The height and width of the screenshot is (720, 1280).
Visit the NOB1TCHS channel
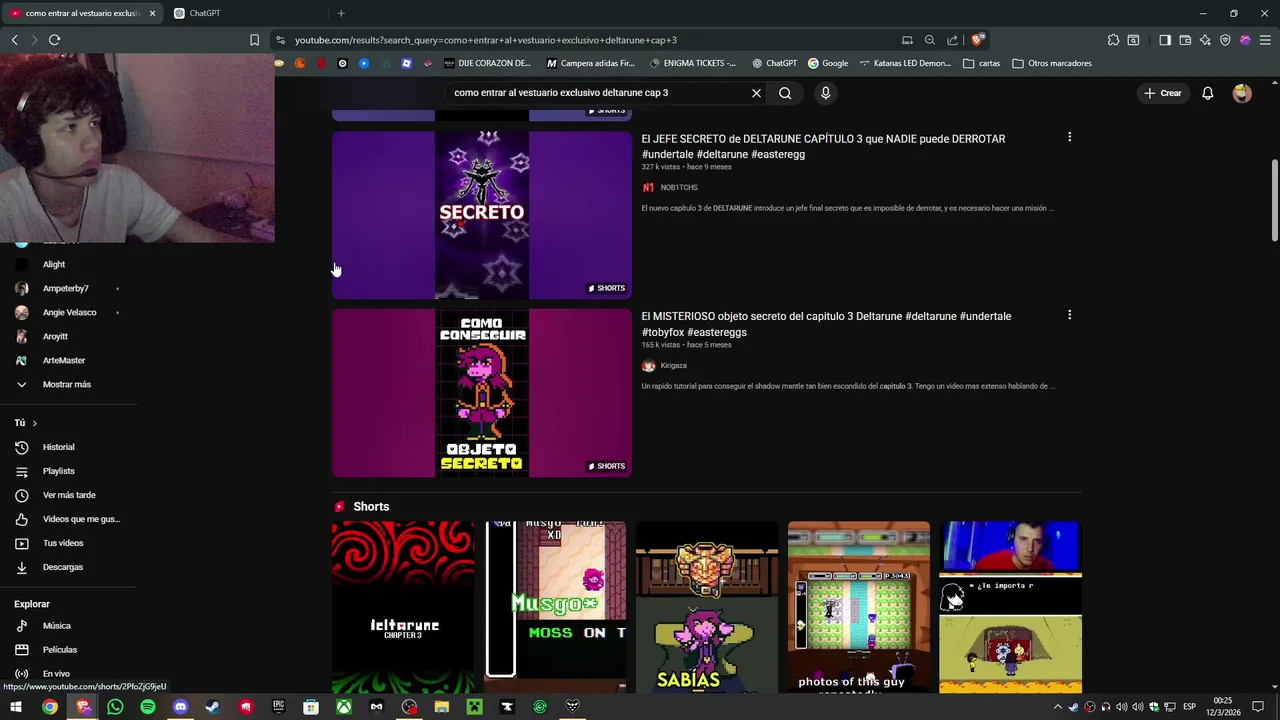679,187
